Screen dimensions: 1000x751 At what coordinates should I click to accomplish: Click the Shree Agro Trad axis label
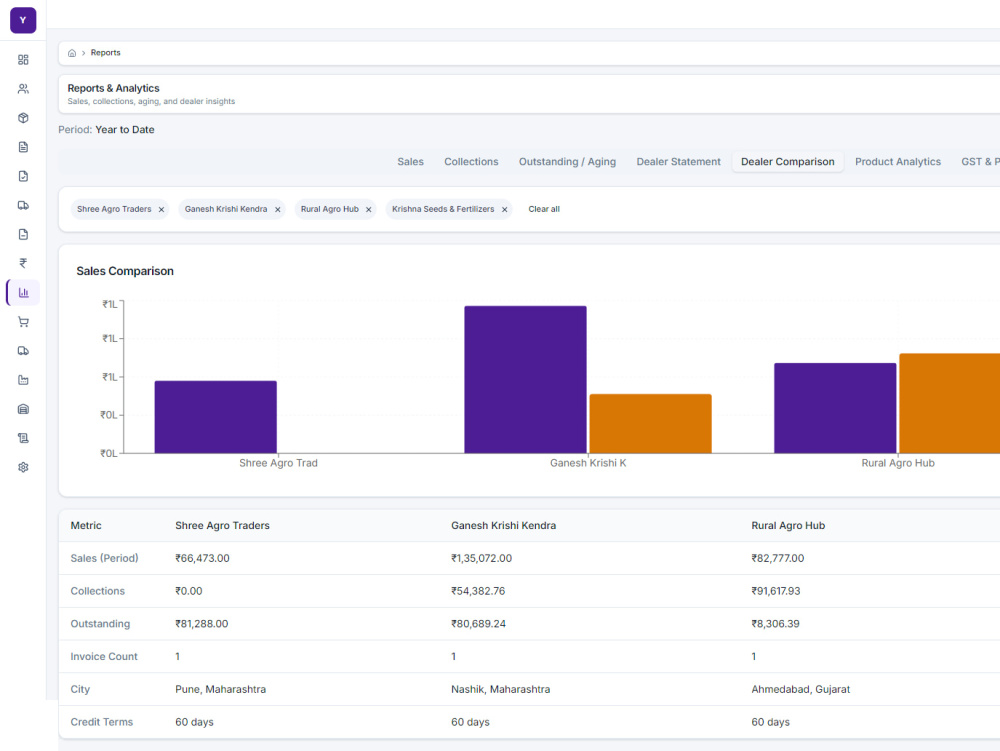(x=278, y=463)
